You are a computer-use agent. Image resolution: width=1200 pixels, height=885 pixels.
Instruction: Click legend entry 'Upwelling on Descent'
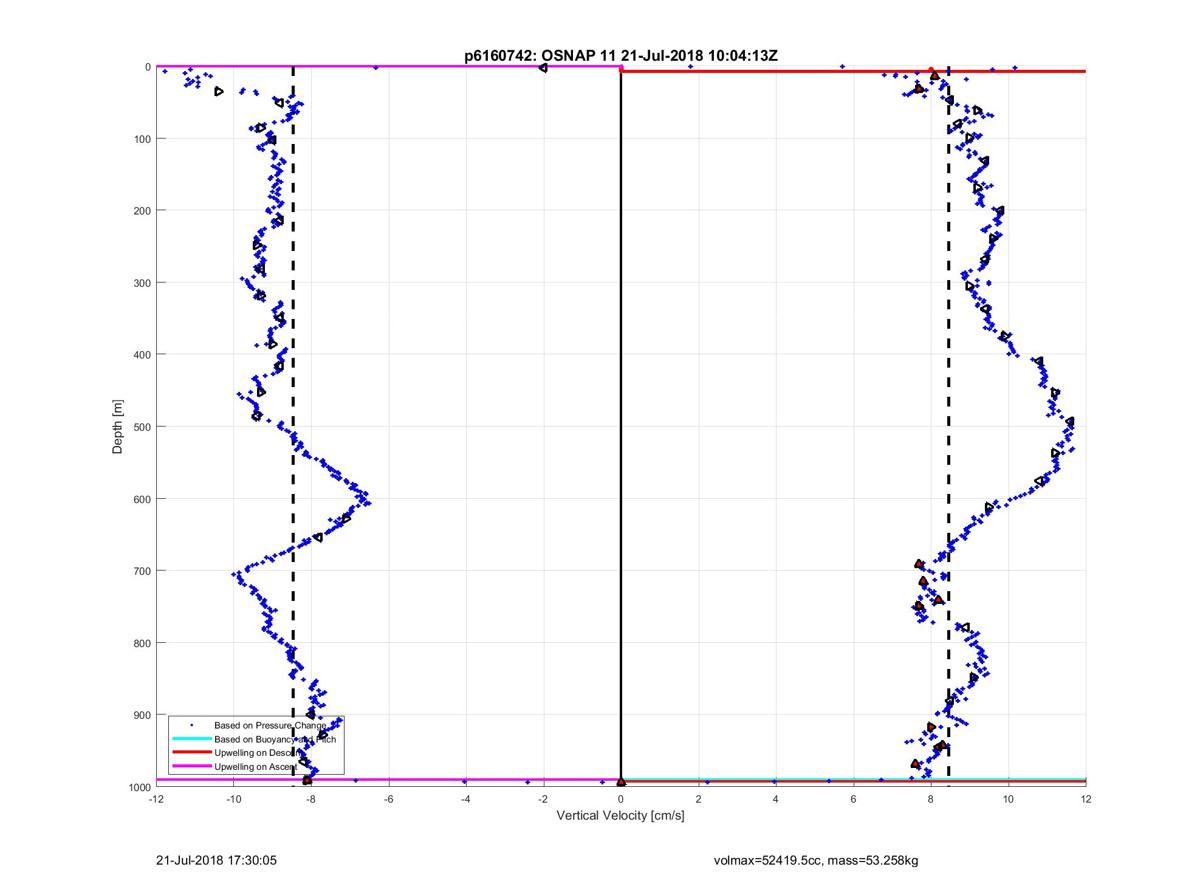(257, 752)
